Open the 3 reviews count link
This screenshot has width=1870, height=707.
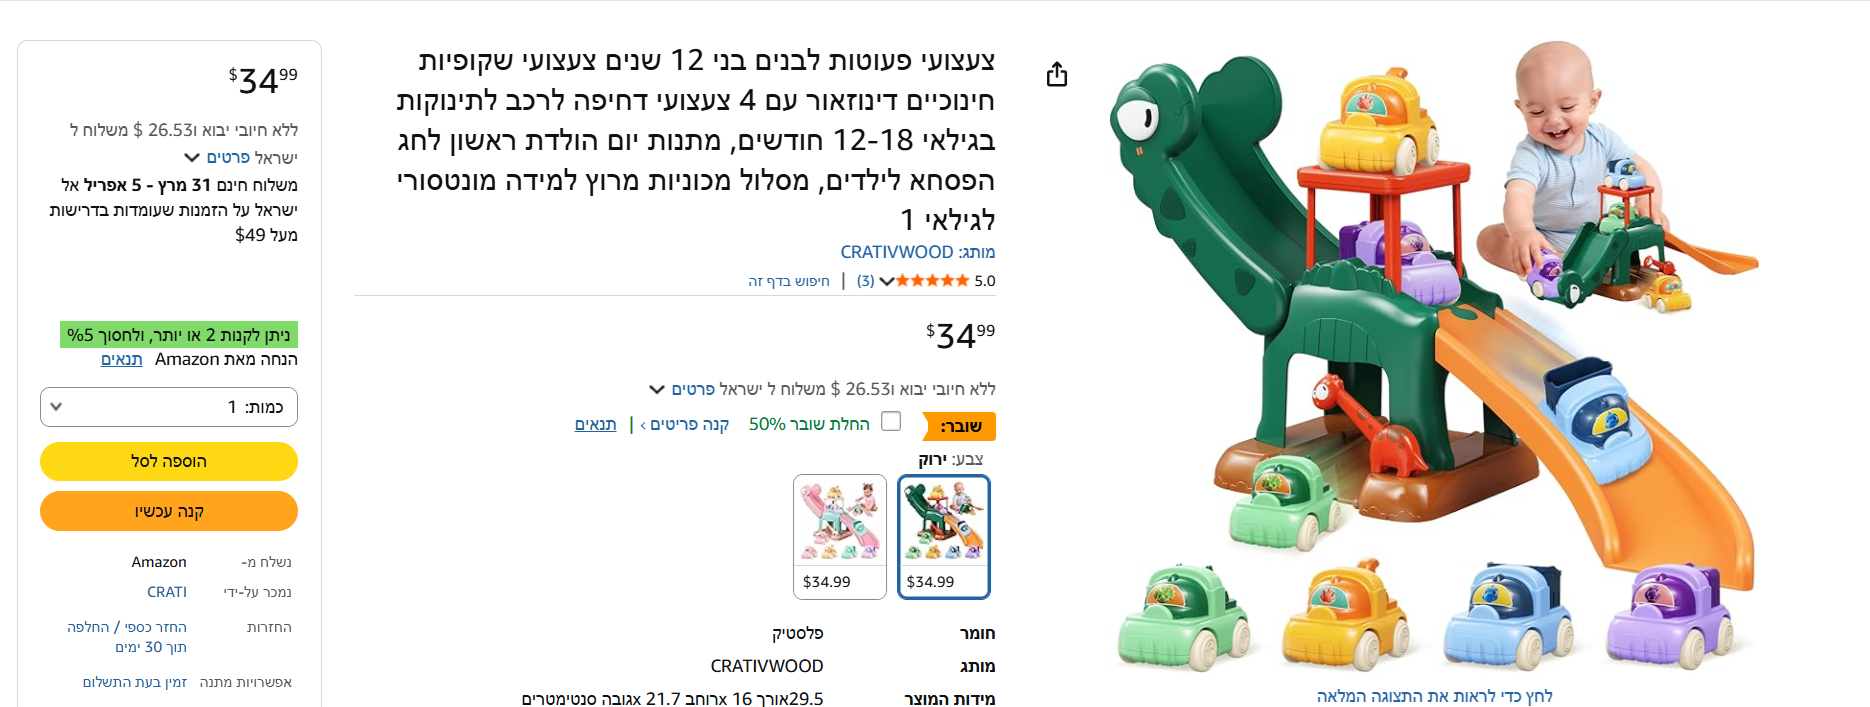coord(865,281)
